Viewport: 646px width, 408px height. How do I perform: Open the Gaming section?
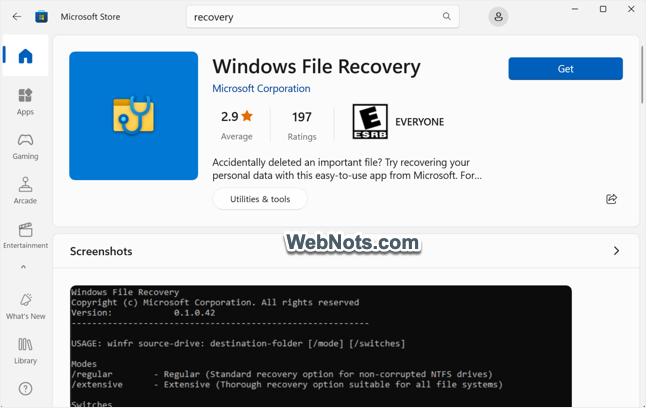26,146
